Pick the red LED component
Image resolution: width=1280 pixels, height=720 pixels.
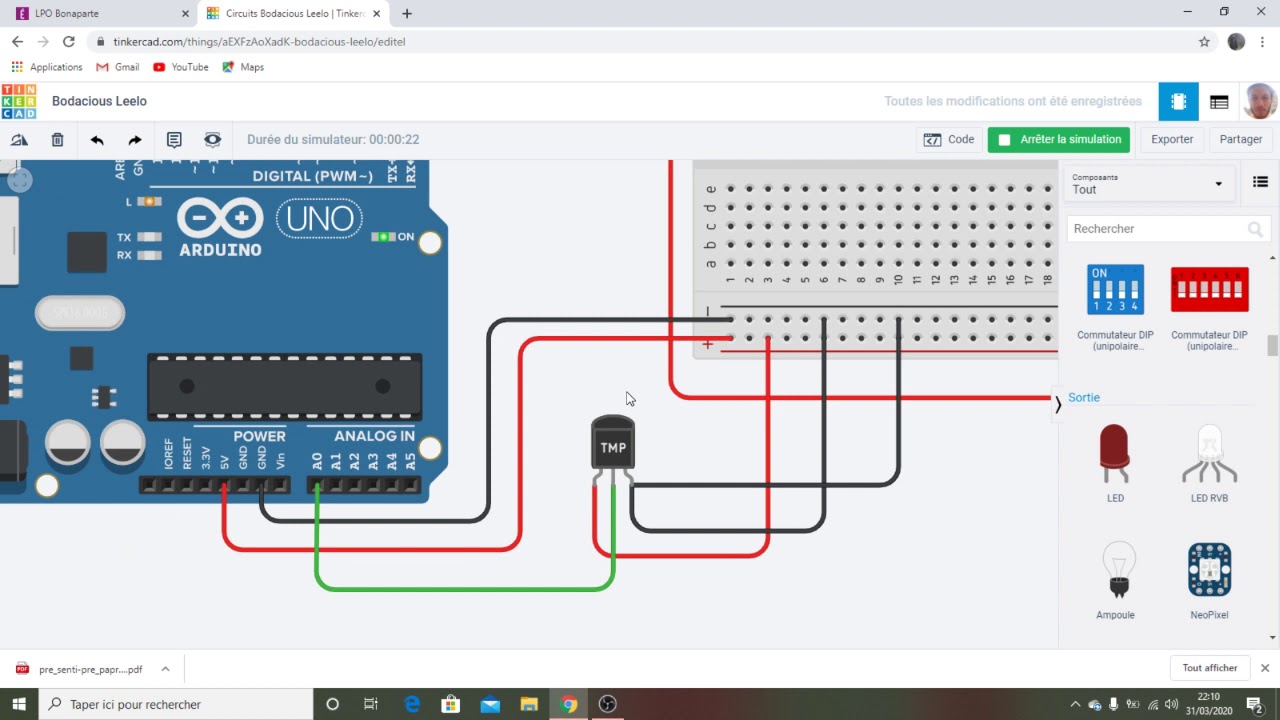point(1114,462)
